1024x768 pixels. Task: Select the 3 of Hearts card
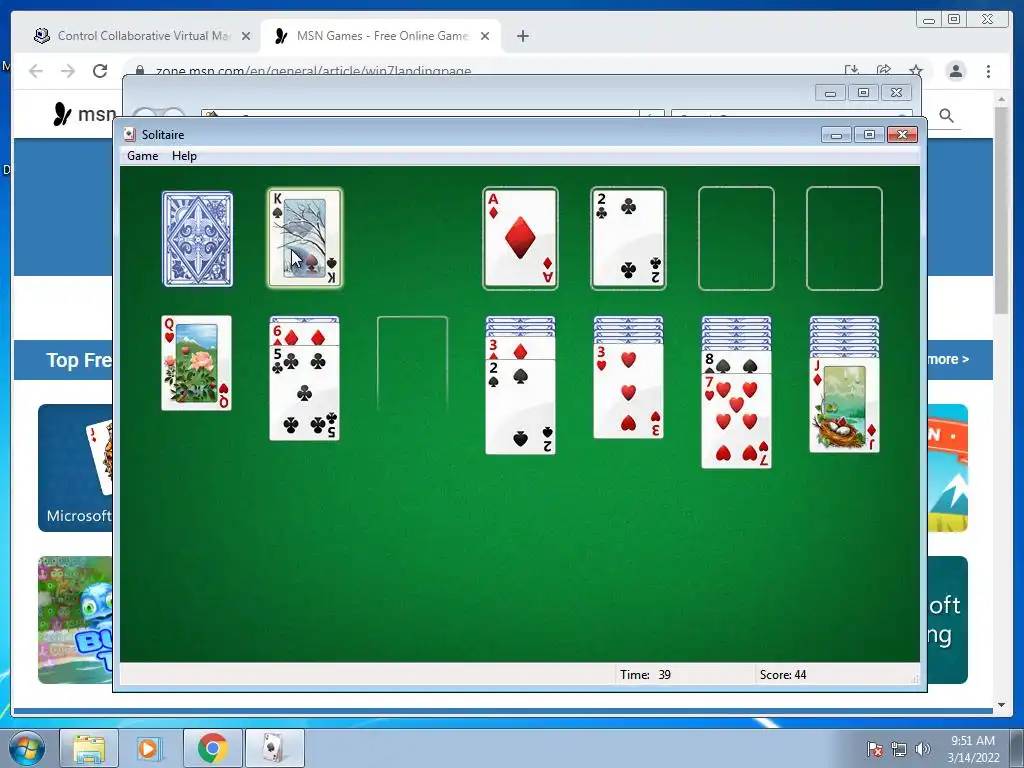point(628,391)
